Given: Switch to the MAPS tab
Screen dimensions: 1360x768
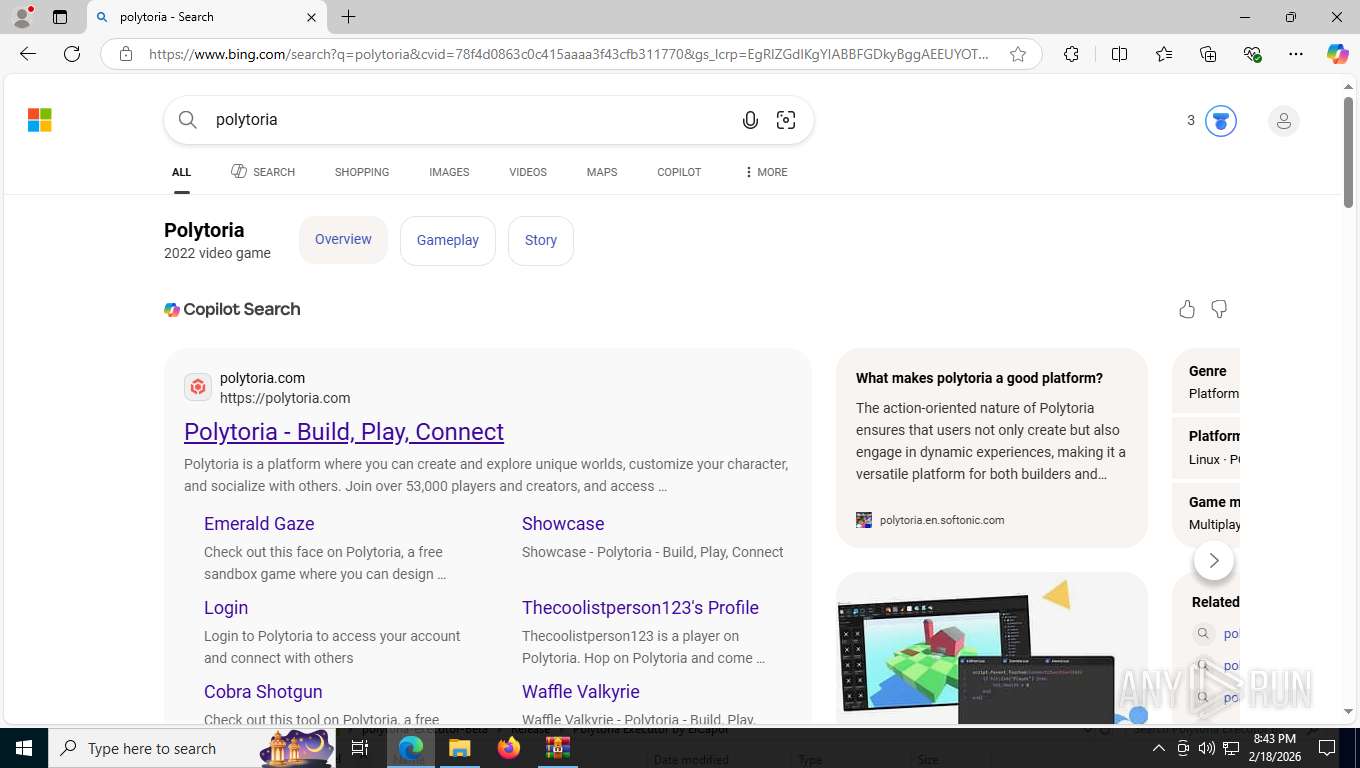Looking at the screenshot, I should 602,172.
